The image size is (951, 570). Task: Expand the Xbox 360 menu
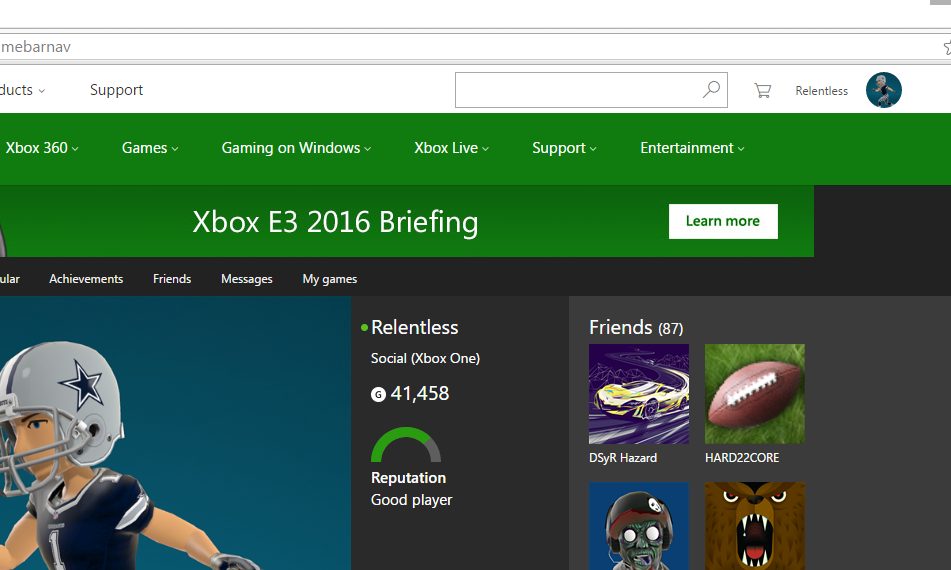pyautogui.click(x=42, y=148)
